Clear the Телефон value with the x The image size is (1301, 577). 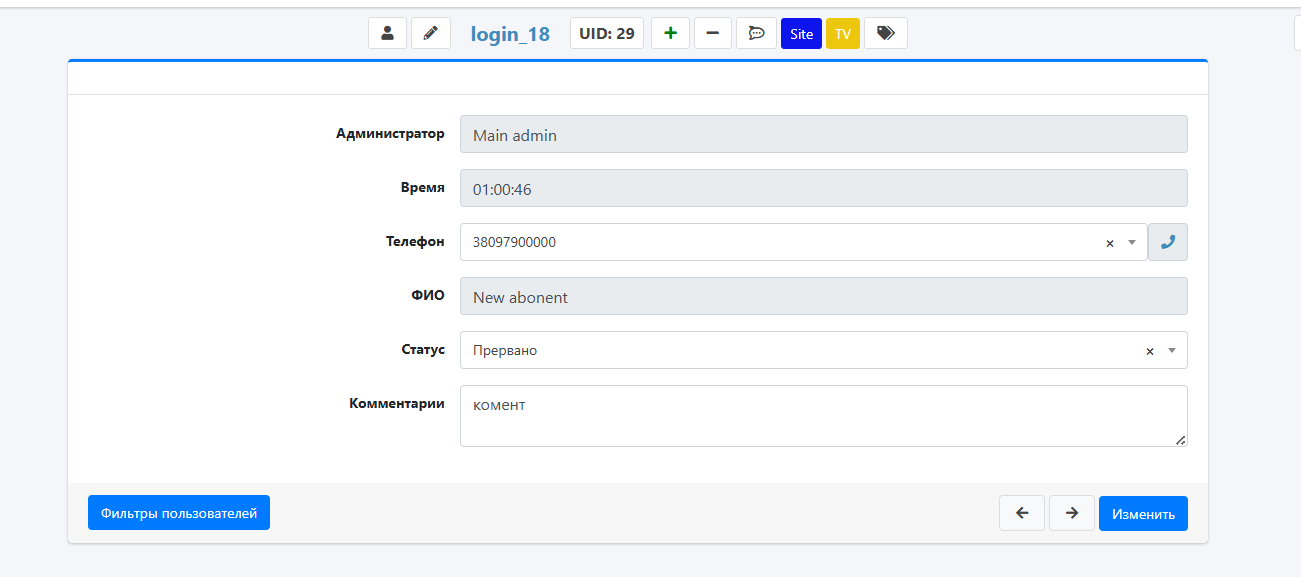(1109, 243)
